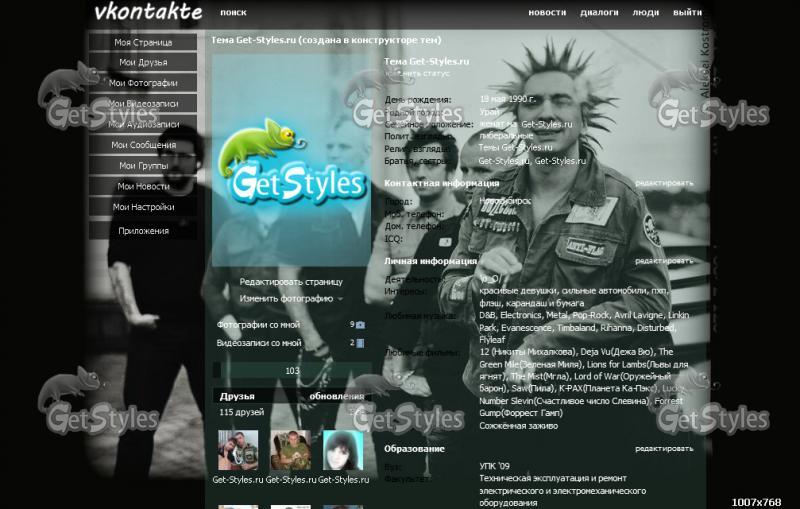Viewport: 800px width, 509px height.
Task: Click the video icon beside video count
Action: click(360, 343)
